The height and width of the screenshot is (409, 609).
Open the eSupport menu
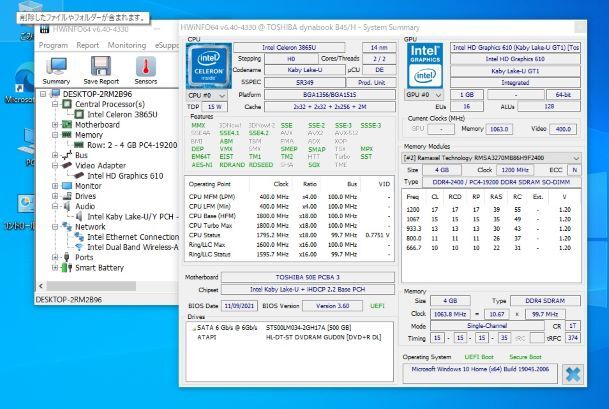(167, 45)
